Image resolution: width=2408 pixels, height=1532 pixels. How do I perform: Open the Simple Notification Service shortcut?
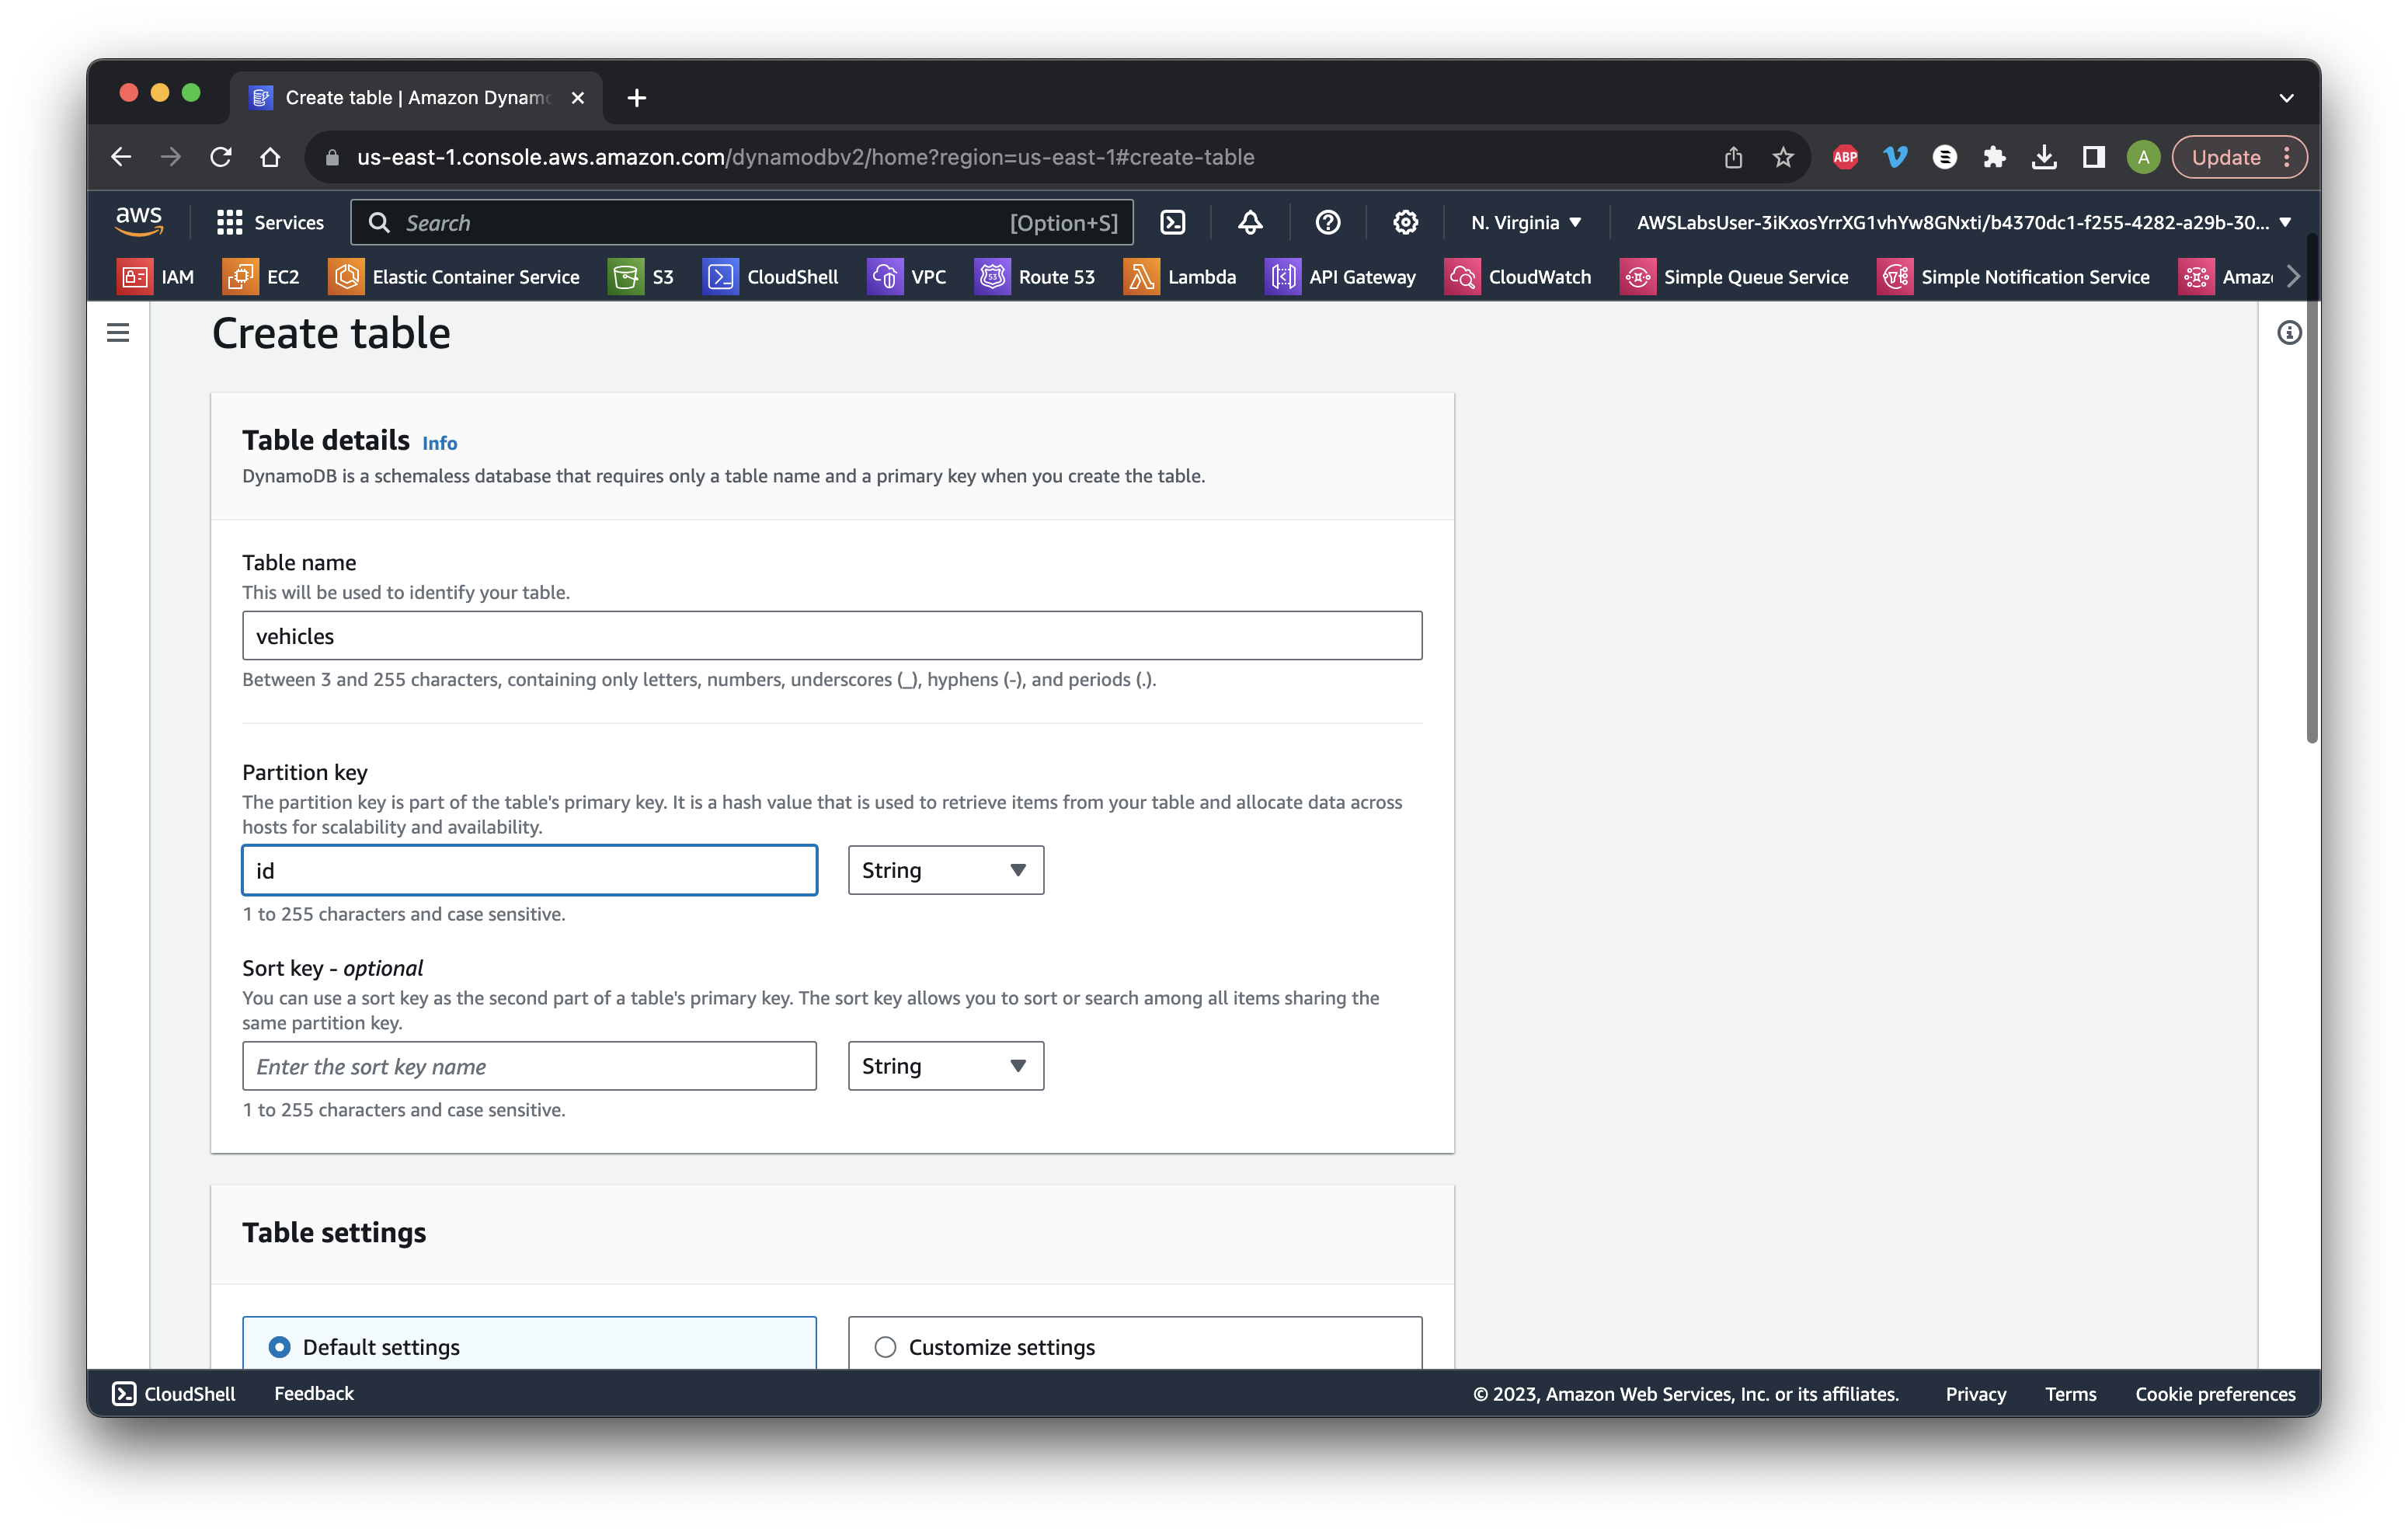coord(2014,277)
